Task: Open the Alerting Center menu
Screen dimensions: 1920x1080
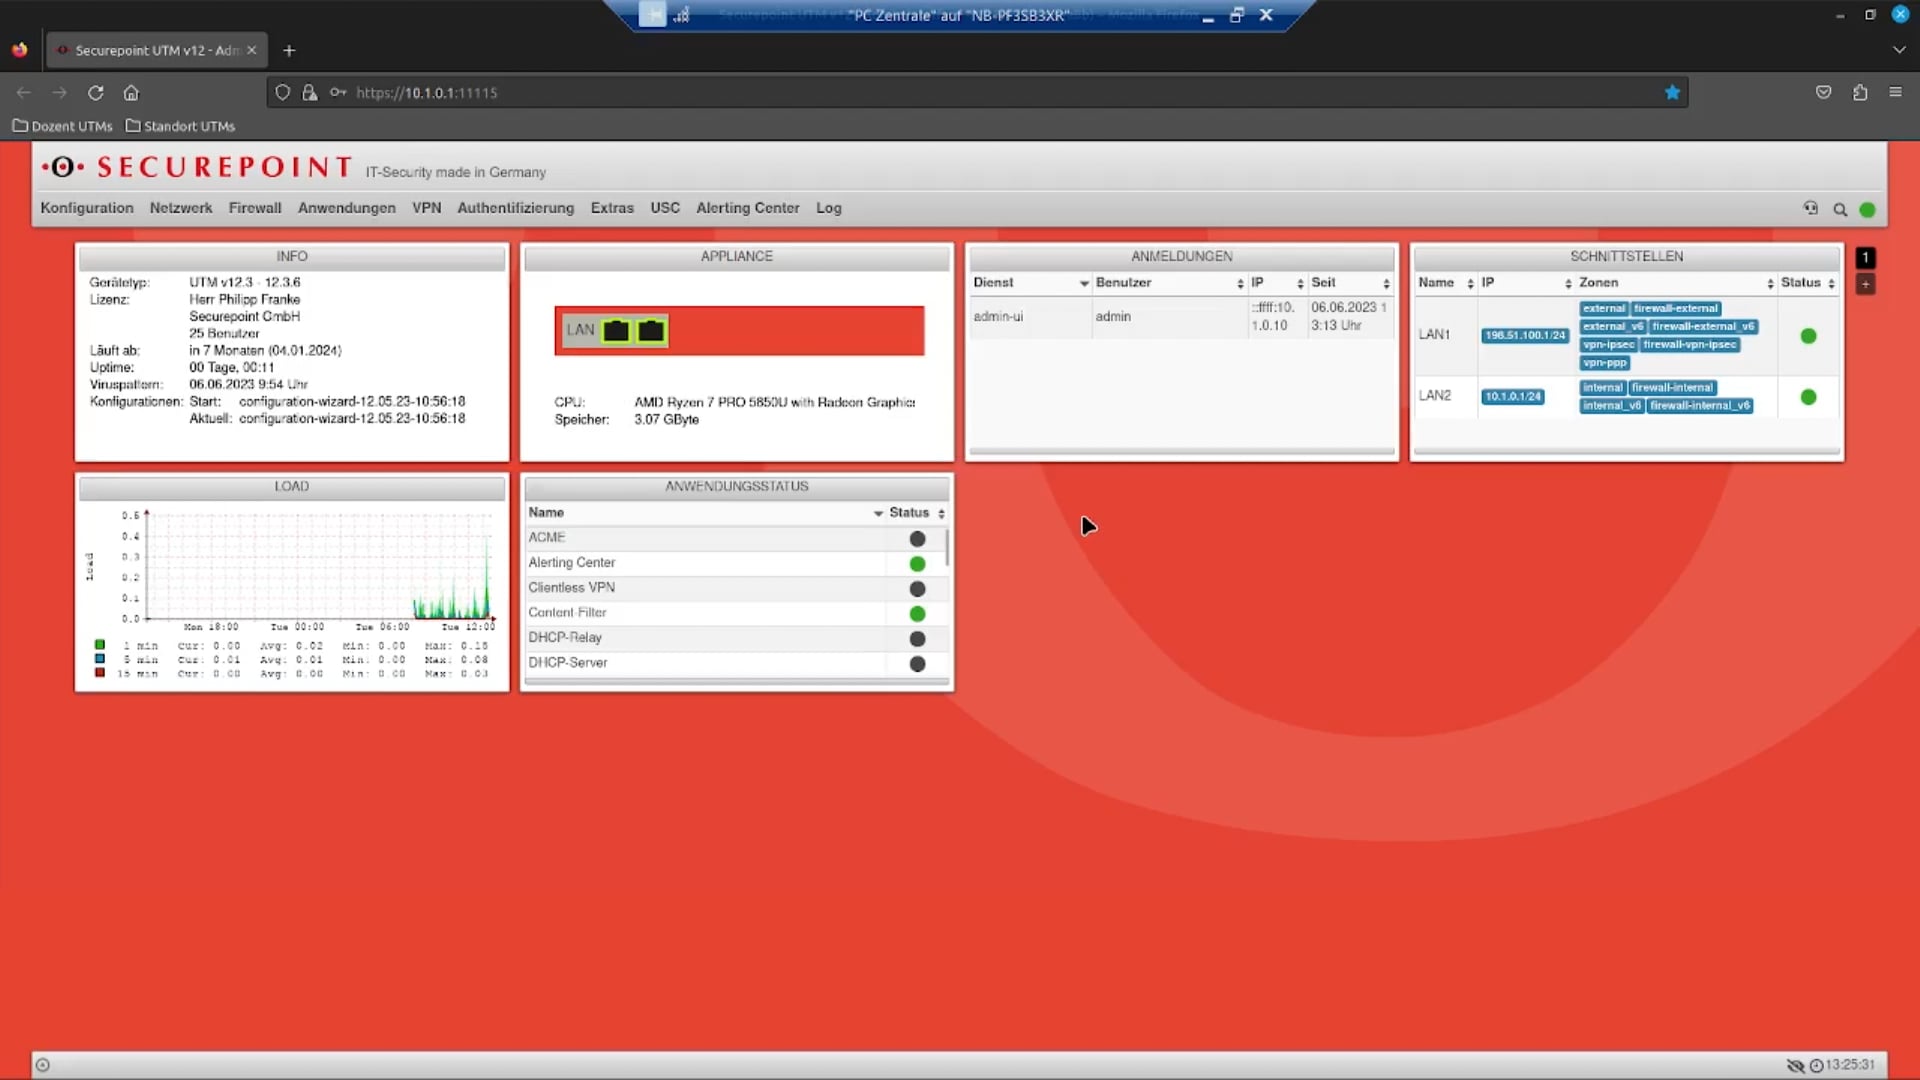Action: tap(748, 208)
